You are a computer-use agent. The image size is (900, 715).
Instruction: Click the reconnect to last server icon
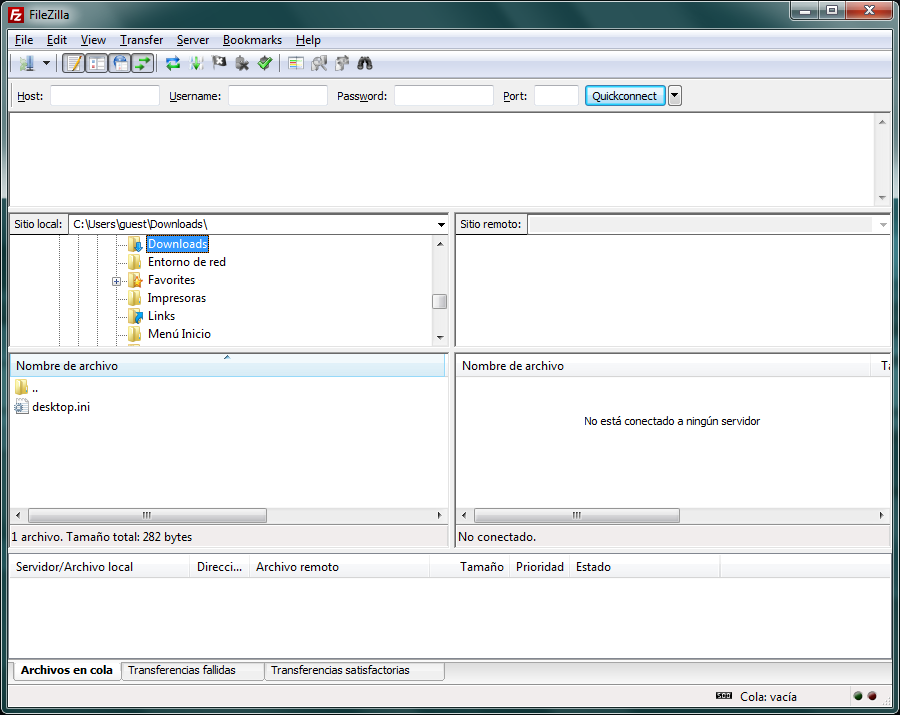point(265,64)
